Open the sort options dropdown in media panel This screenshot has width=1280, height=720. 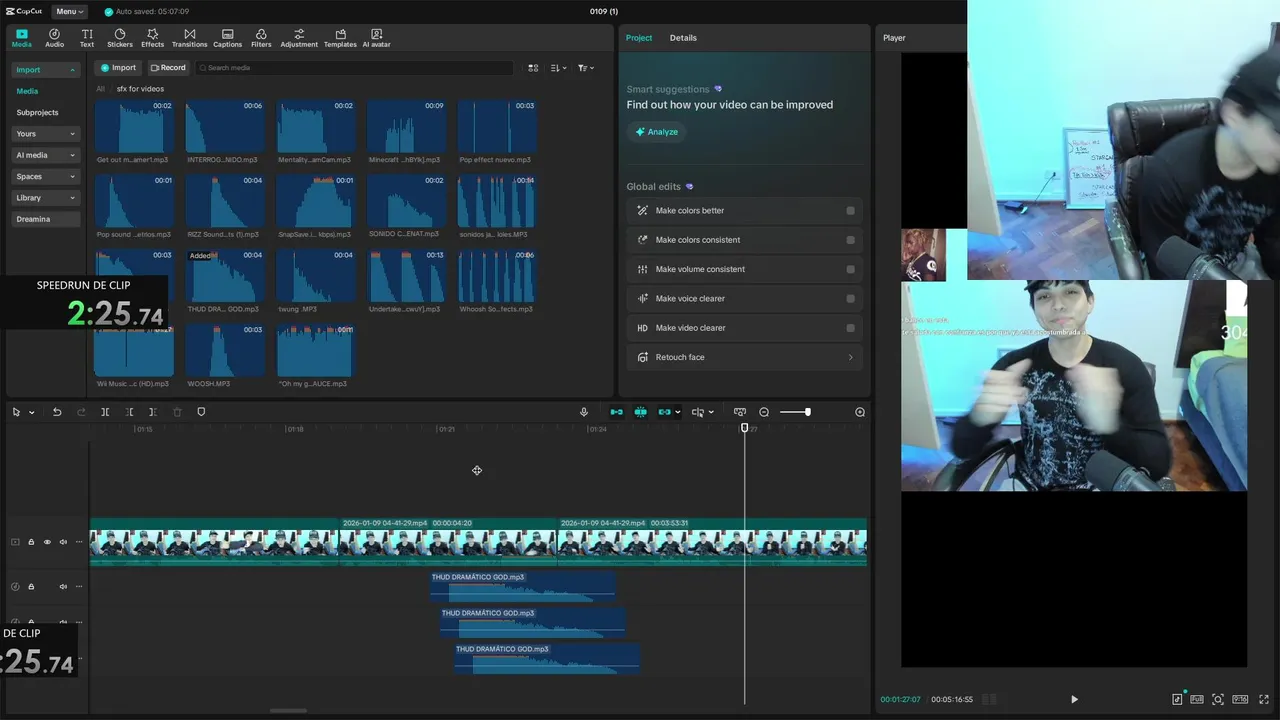pyautogui.click(x=559, y=68)
